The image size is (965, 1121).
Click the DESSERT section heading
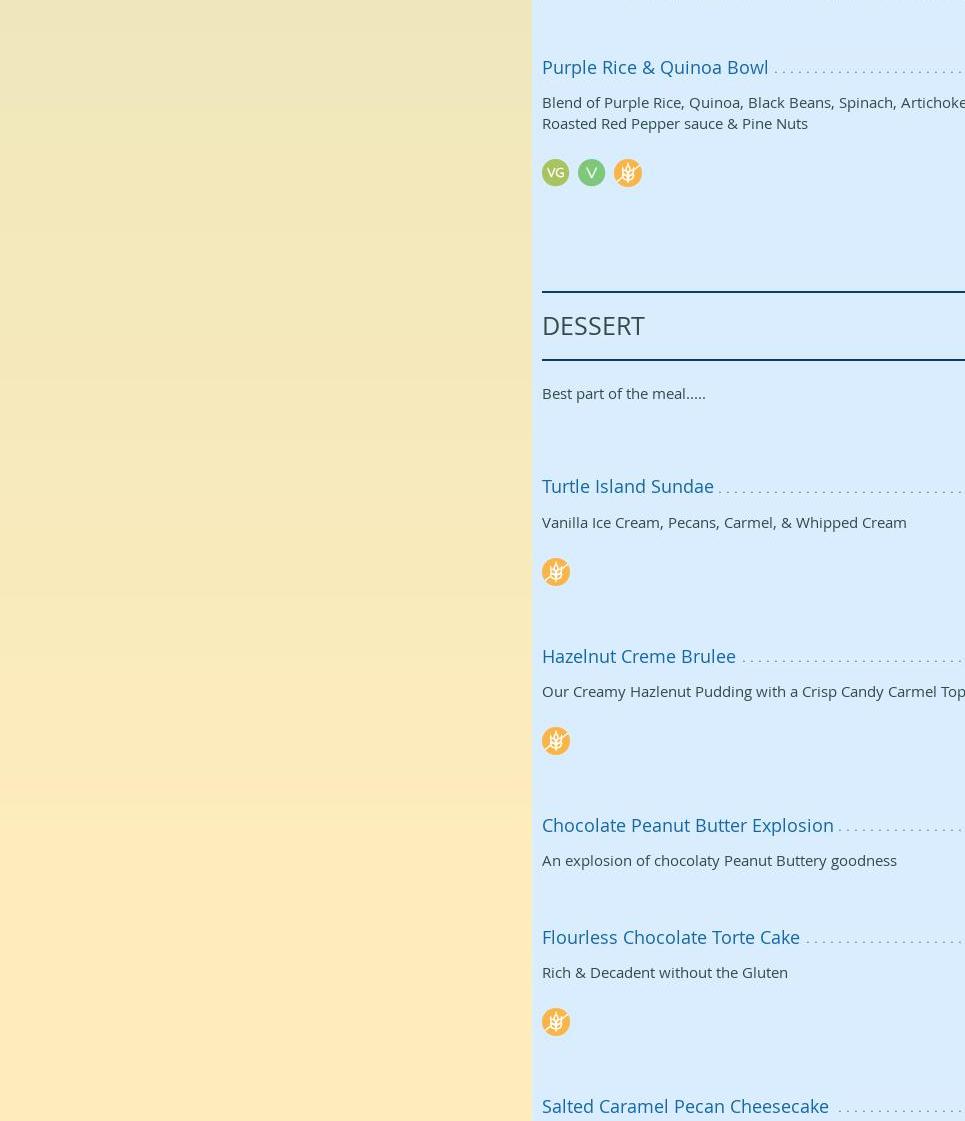[x=593, y=326]
